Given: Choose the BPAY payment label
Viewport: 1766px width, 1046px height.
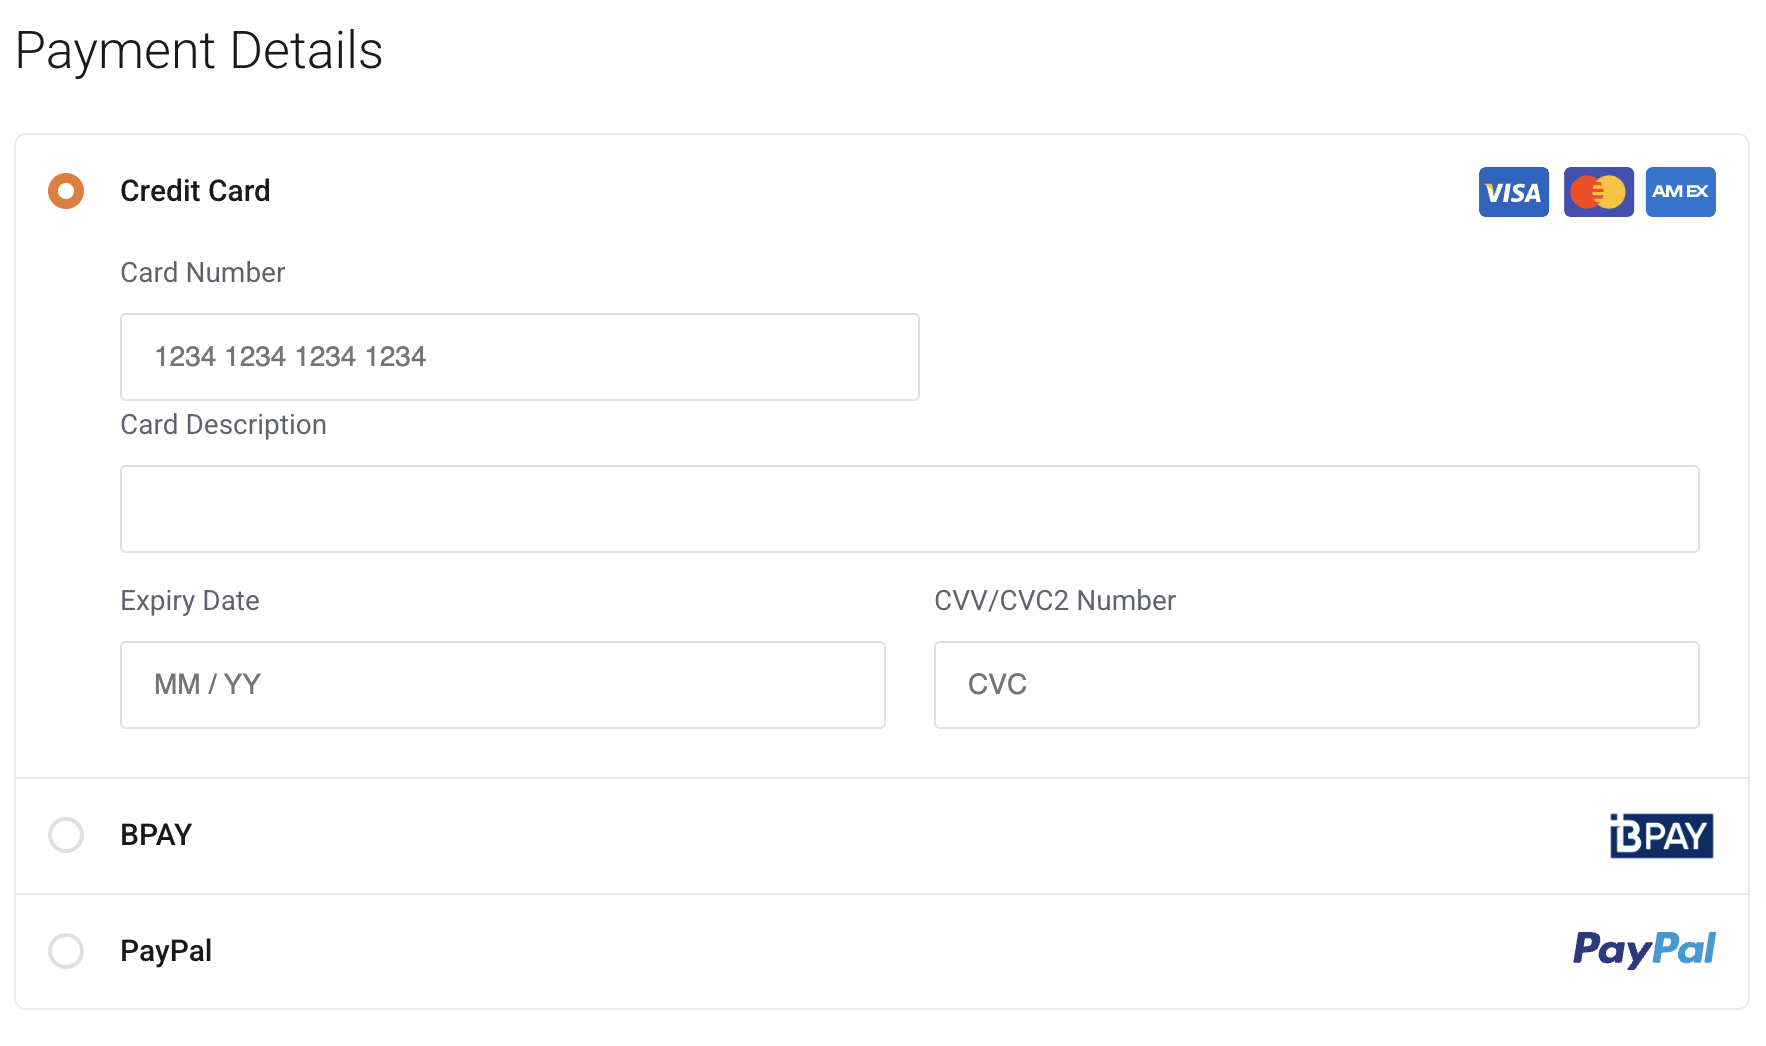Looking at the screenshot, I should tap(156, 835).
